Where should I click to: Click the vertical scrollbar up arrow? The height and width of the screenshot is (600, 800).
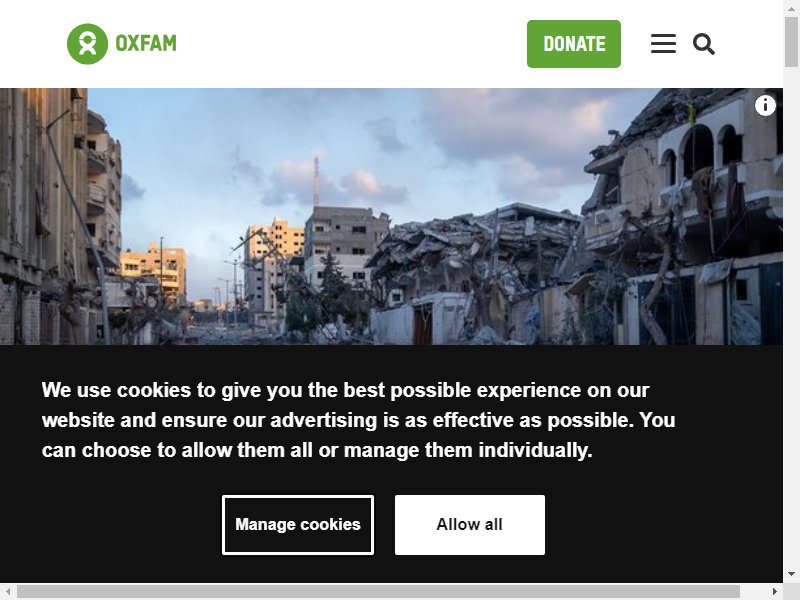791,8
